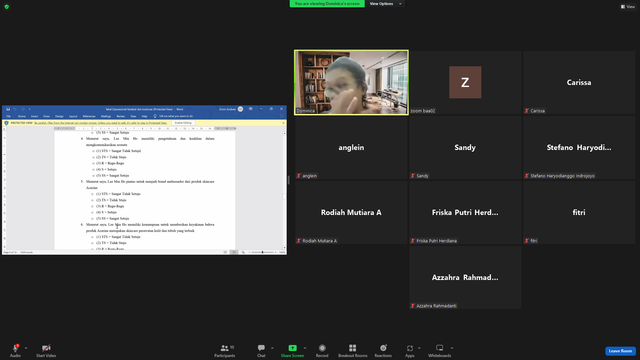The width and height of the screenshot is (640, 360).
Task: Open the Apps icon in Zoom toolbar
Action: [410, 348]
